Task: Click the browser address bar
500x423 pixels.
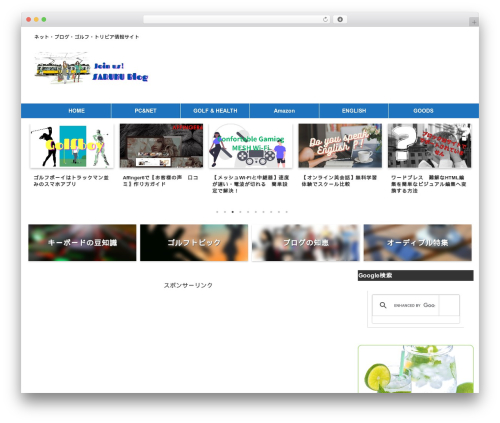Action: 233,20
